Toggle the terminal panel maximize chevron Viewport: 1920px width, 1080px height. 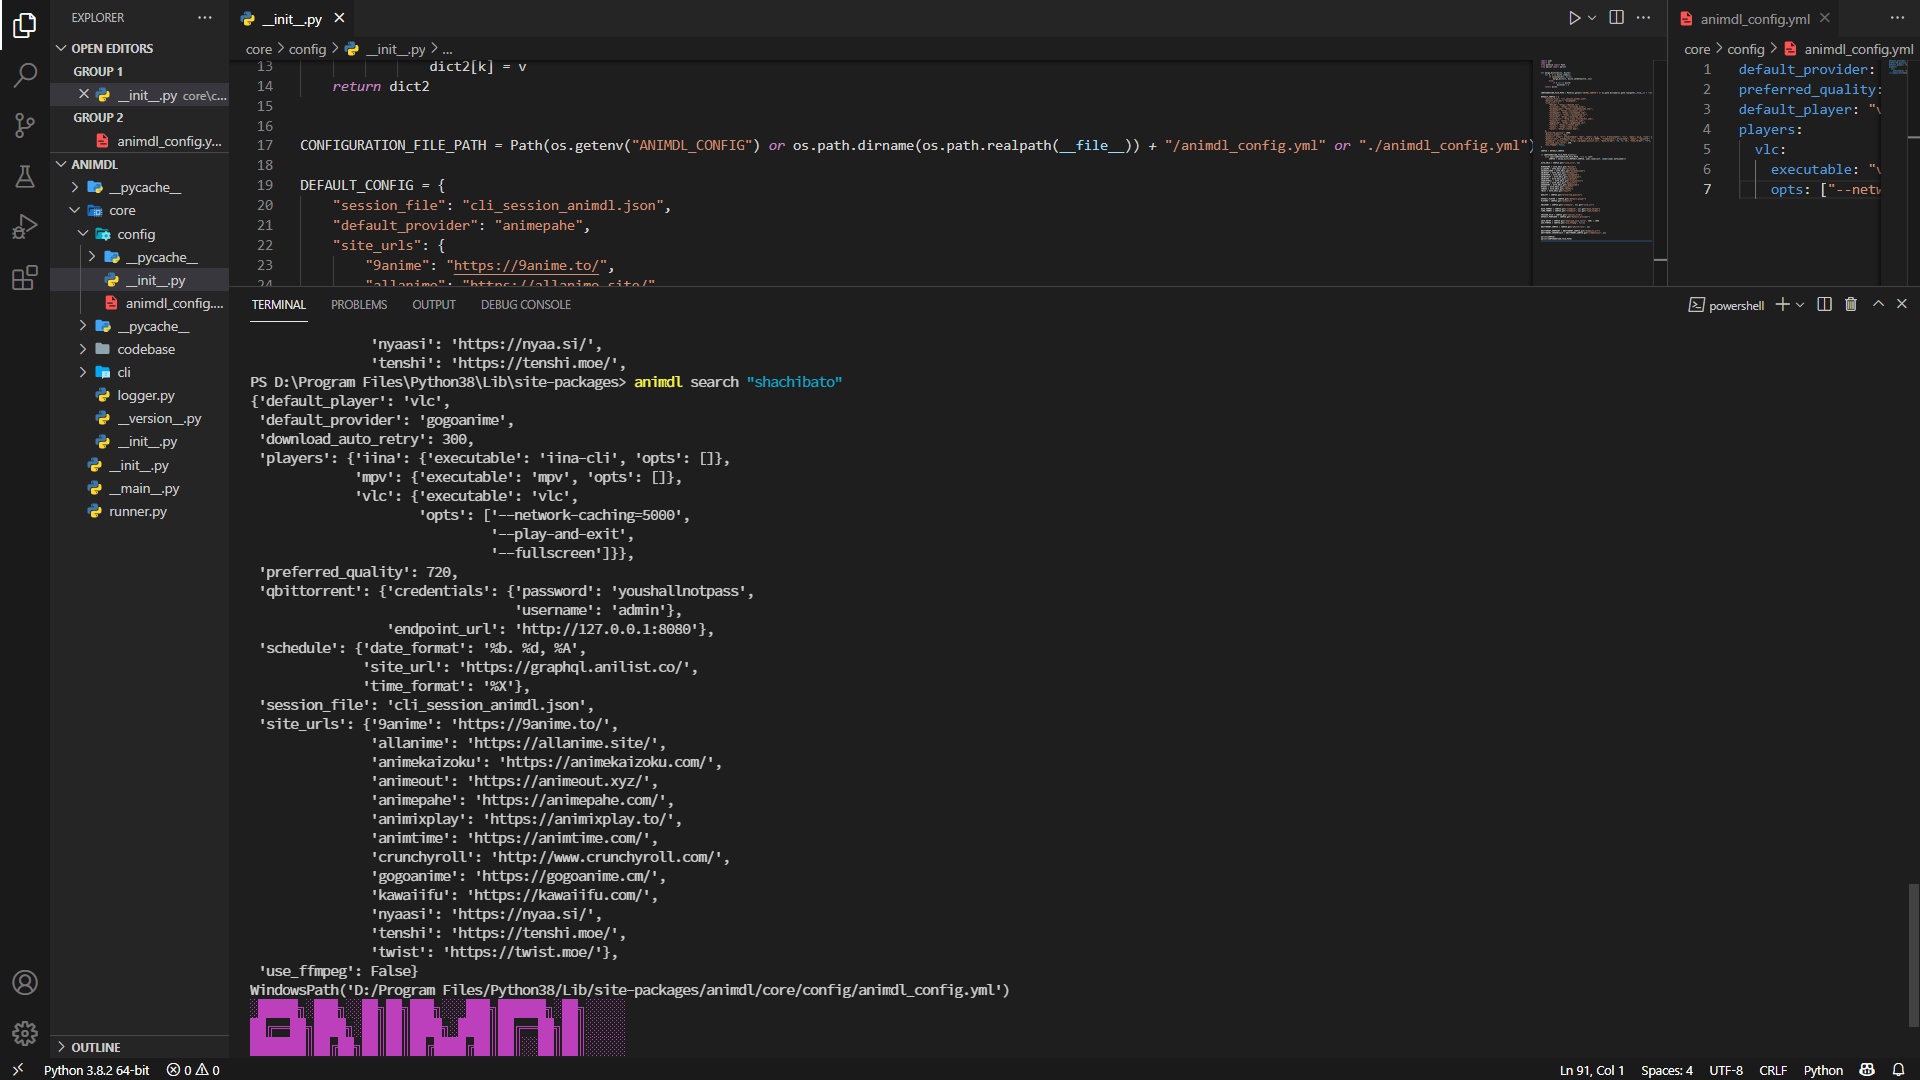pos(1878,304)
